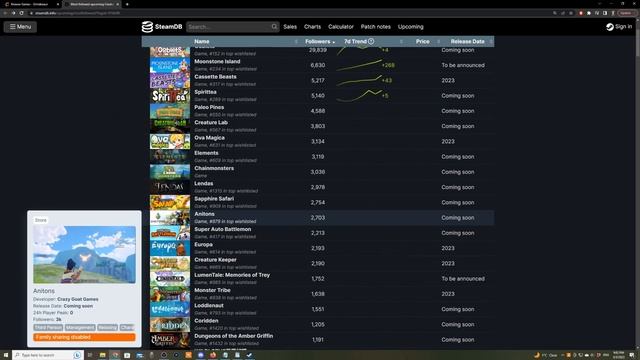Click the Steam Sign in link
640x360 pixels.
(x=619, y=27)
